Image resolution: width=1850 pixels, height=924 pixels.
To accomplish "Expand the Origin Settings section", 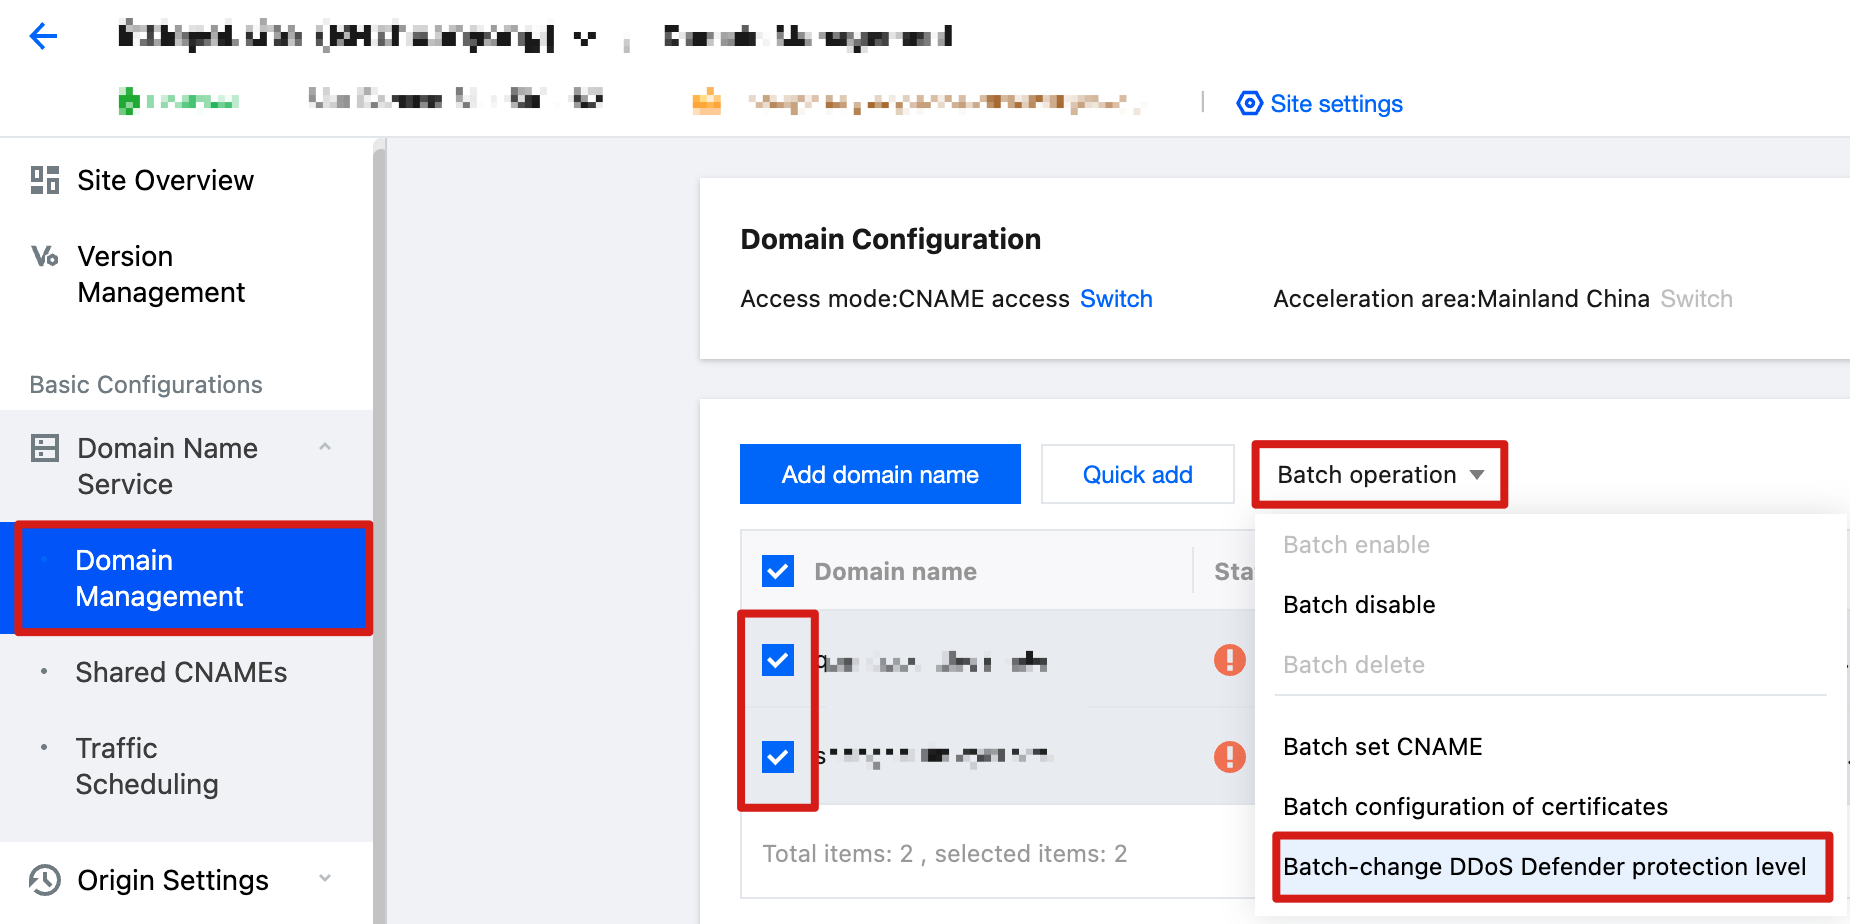I will 325,879.
